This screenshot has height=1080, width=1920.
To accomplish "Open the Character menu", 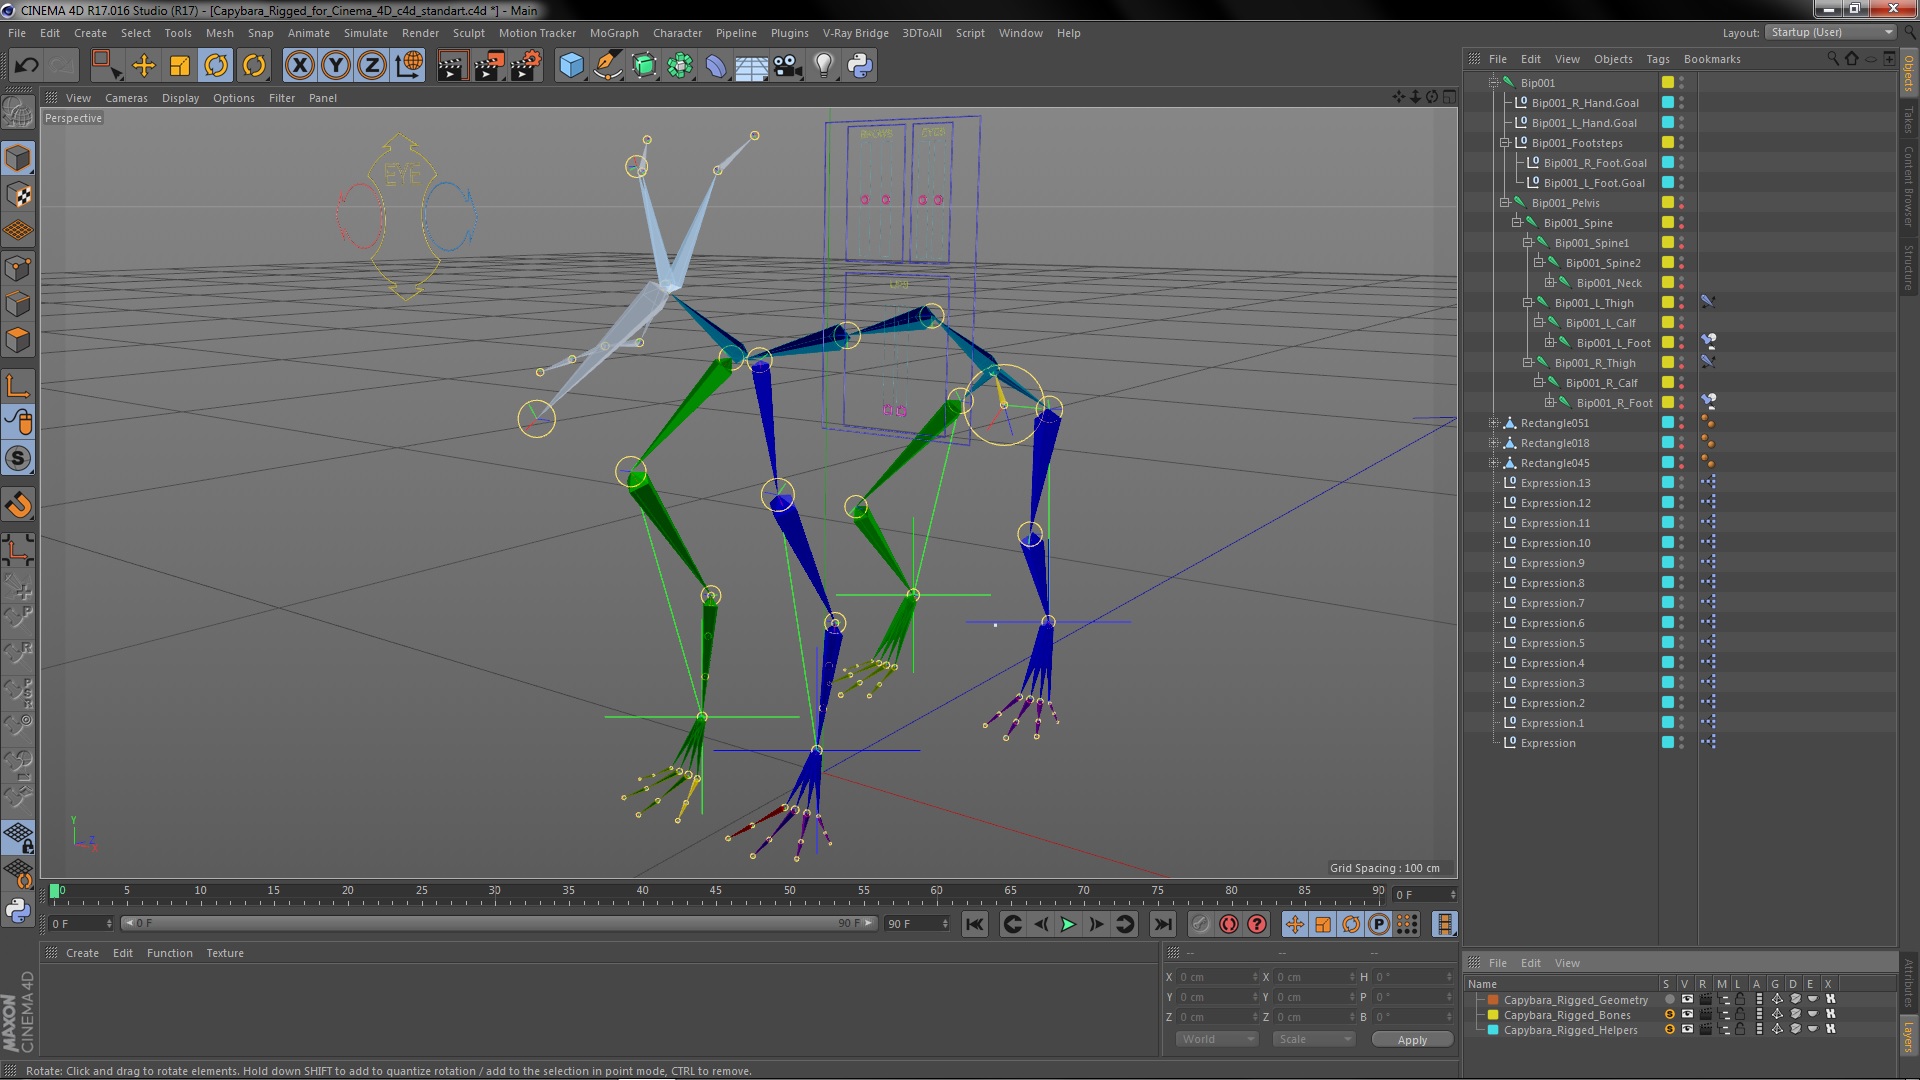I will click(x=678, y=32).
